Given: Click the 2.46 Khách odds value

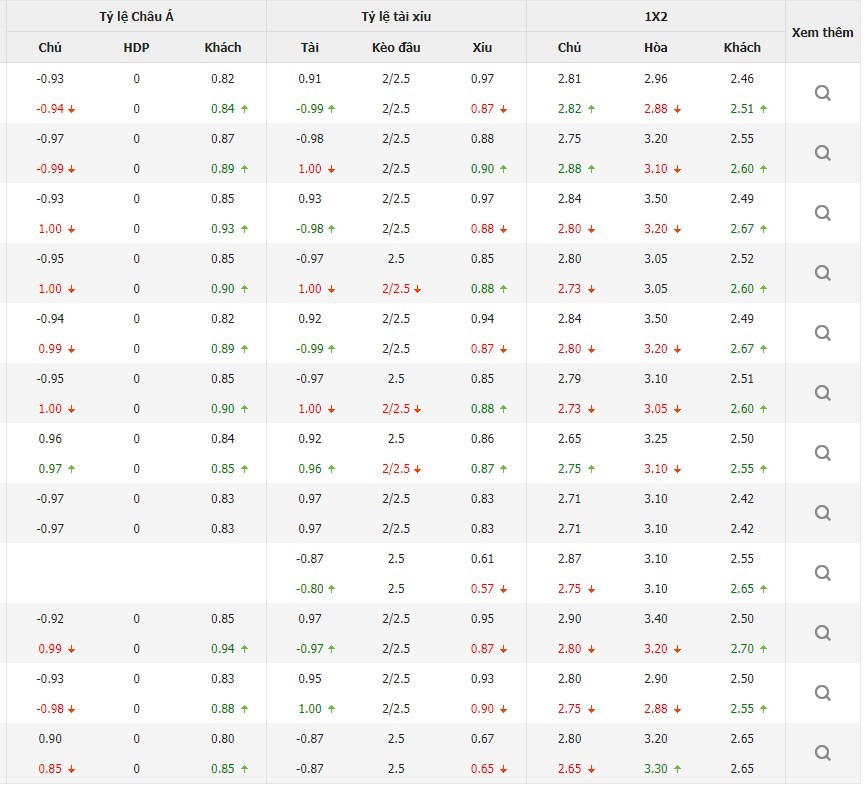Looking at the screenshot, I should click(x=742, y=78).
